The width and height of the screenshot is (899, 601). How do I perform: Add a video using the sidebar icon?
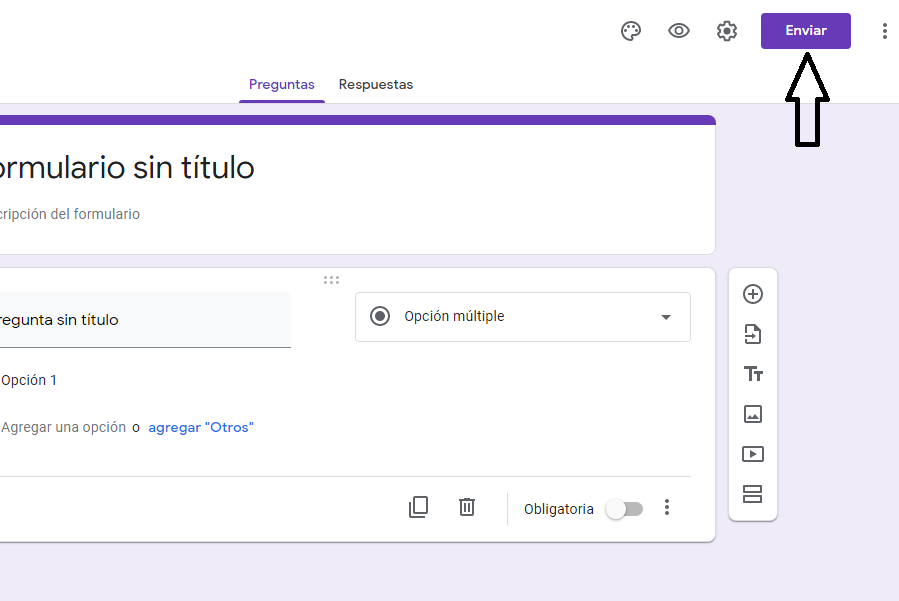753,454
